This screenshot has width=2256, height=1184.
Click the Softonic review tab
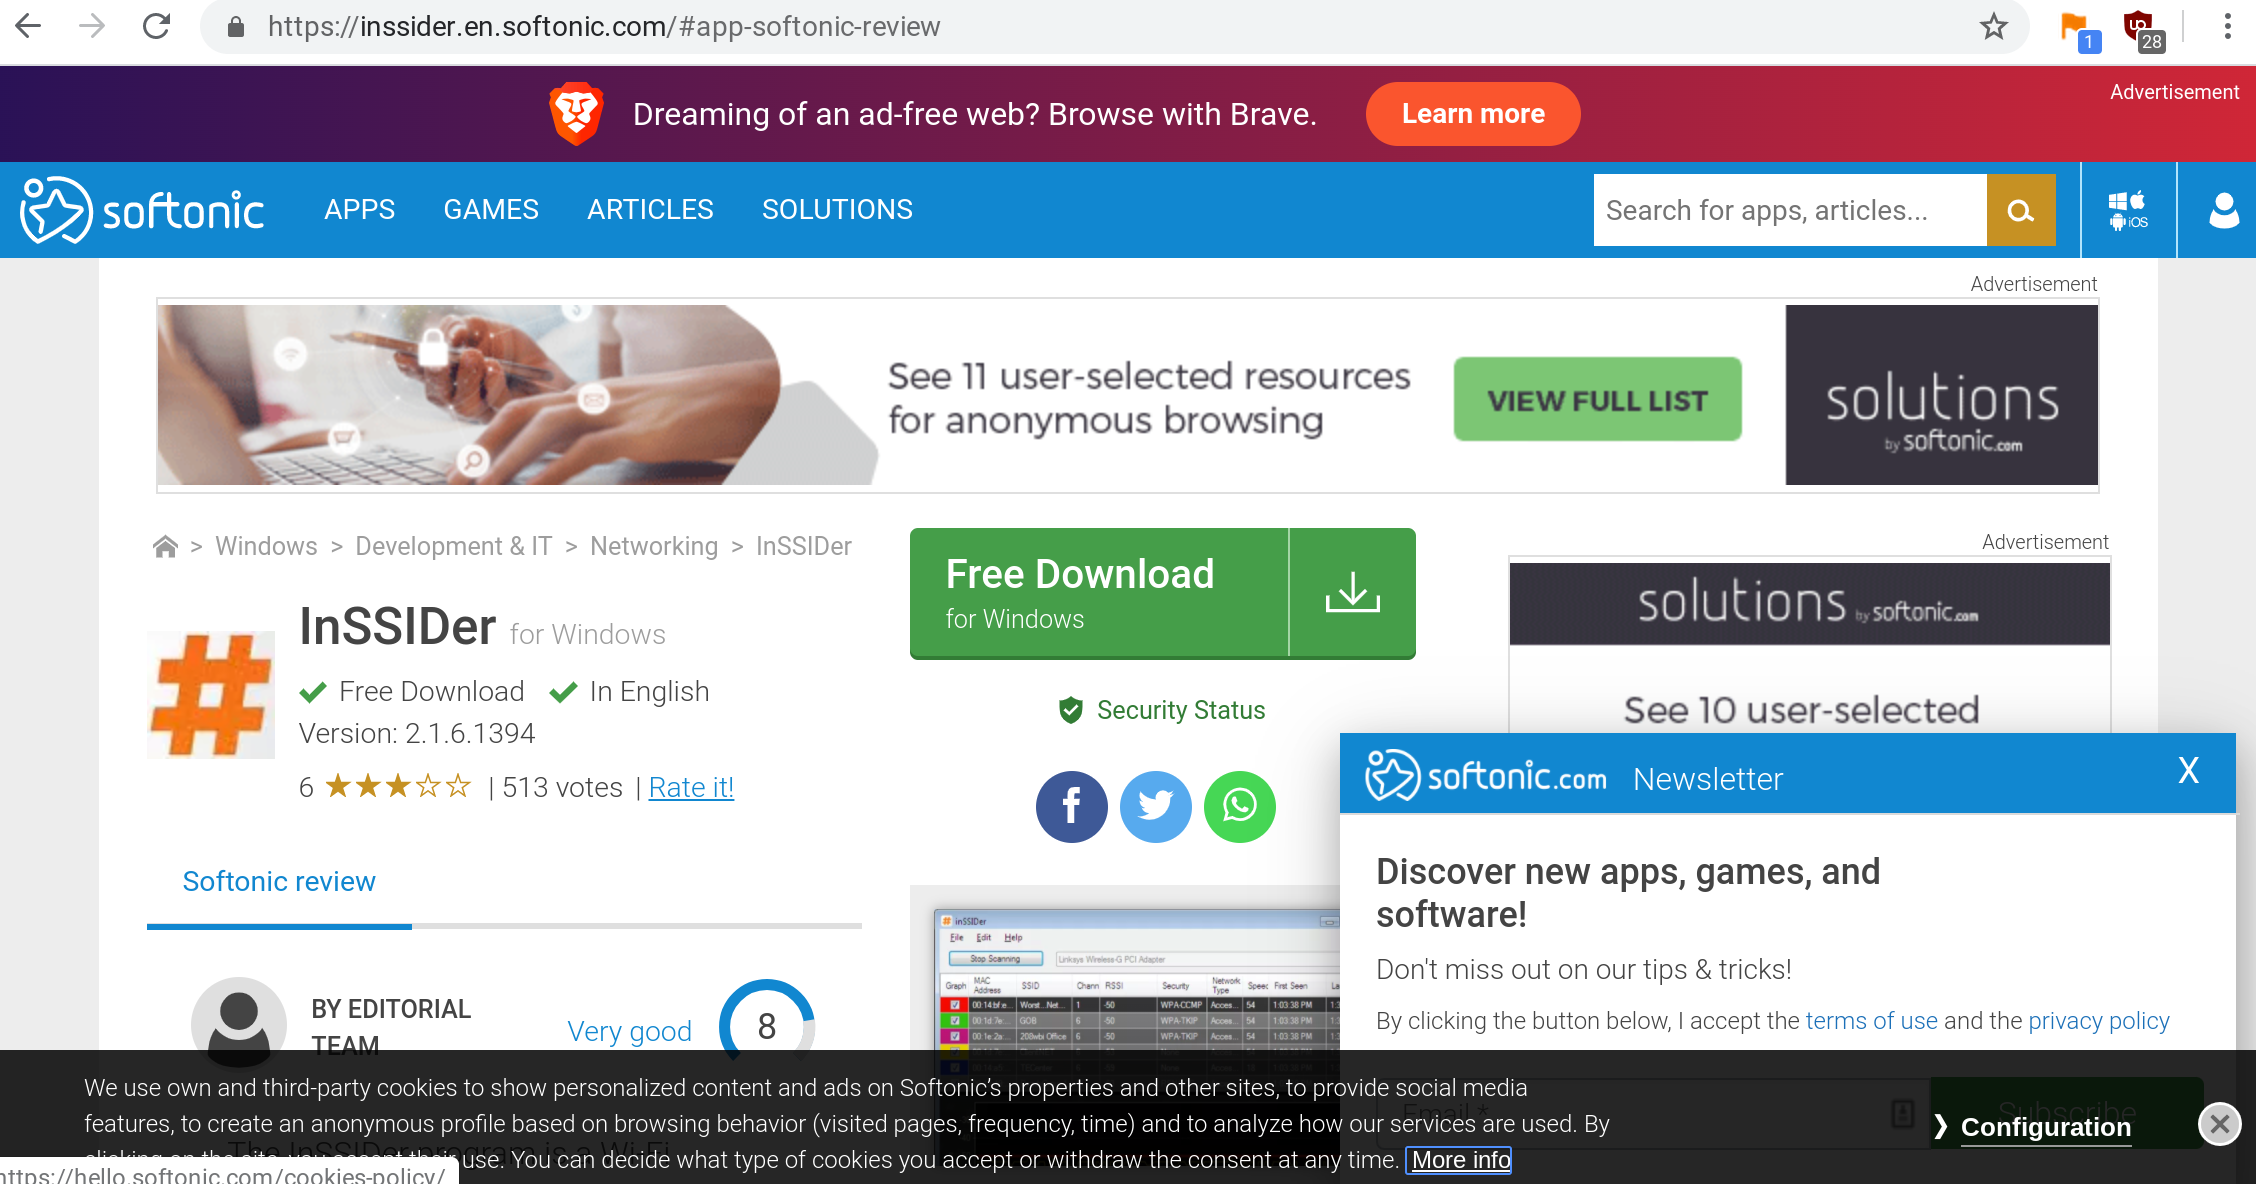coord(278,880)
